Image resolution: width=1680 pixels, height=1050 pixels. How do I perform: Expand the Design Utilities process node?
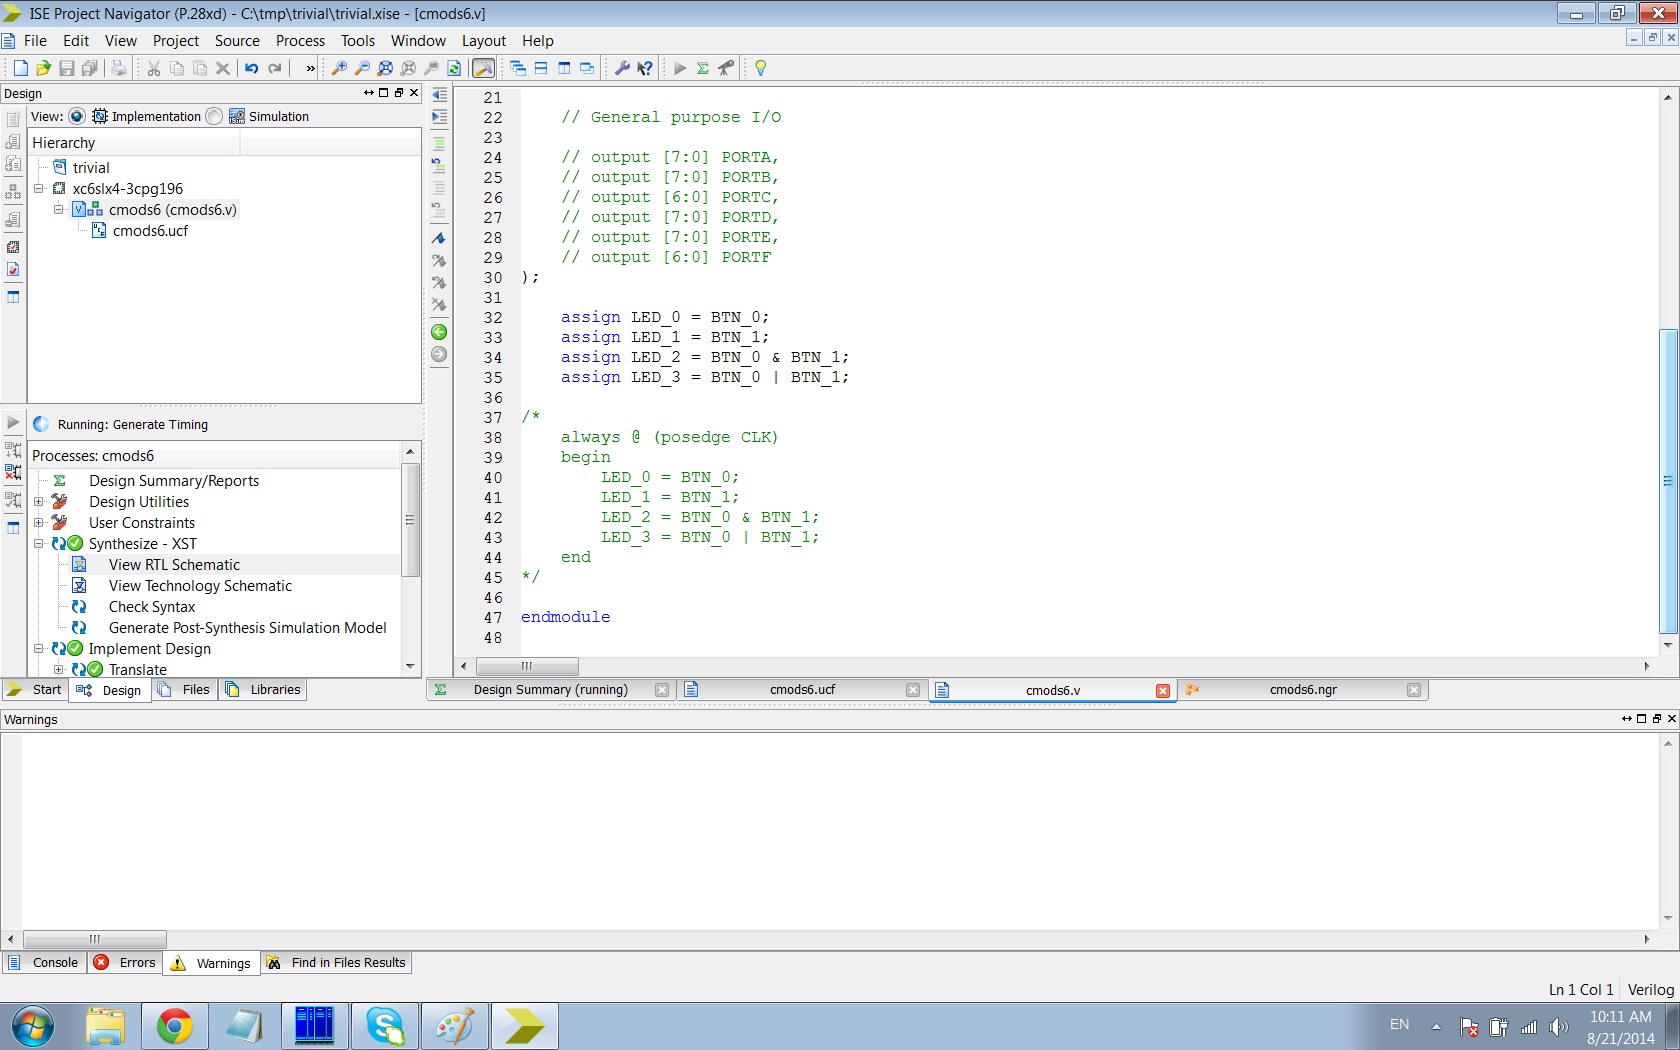tap(39, 502)
